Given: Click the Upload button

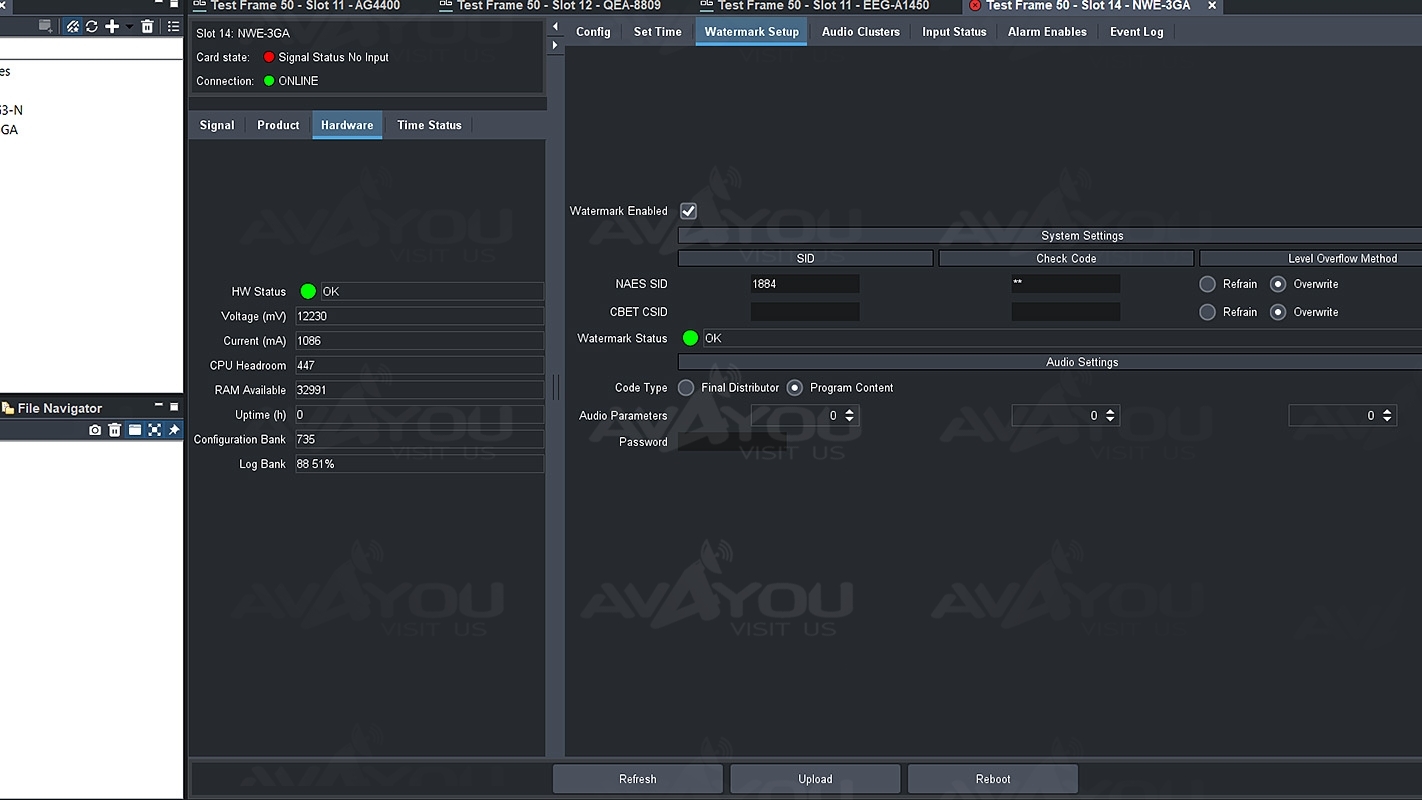Looking at the screenshot, I should click(815, 779).
